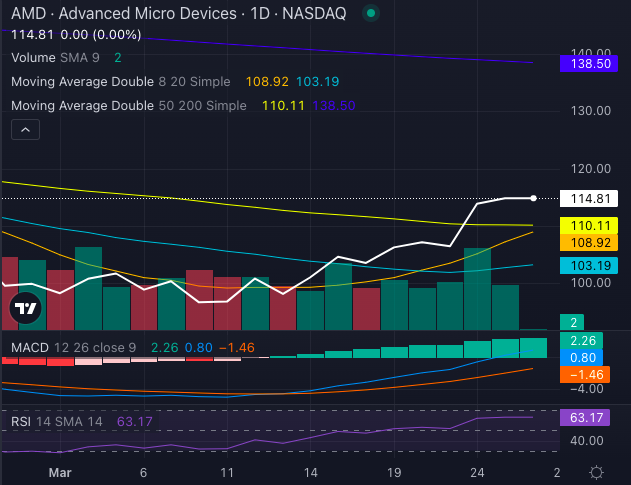This screenshot has width=631, height=485.
Task: Click the TradingView logo on chart
Action: (x=25, y=311)
